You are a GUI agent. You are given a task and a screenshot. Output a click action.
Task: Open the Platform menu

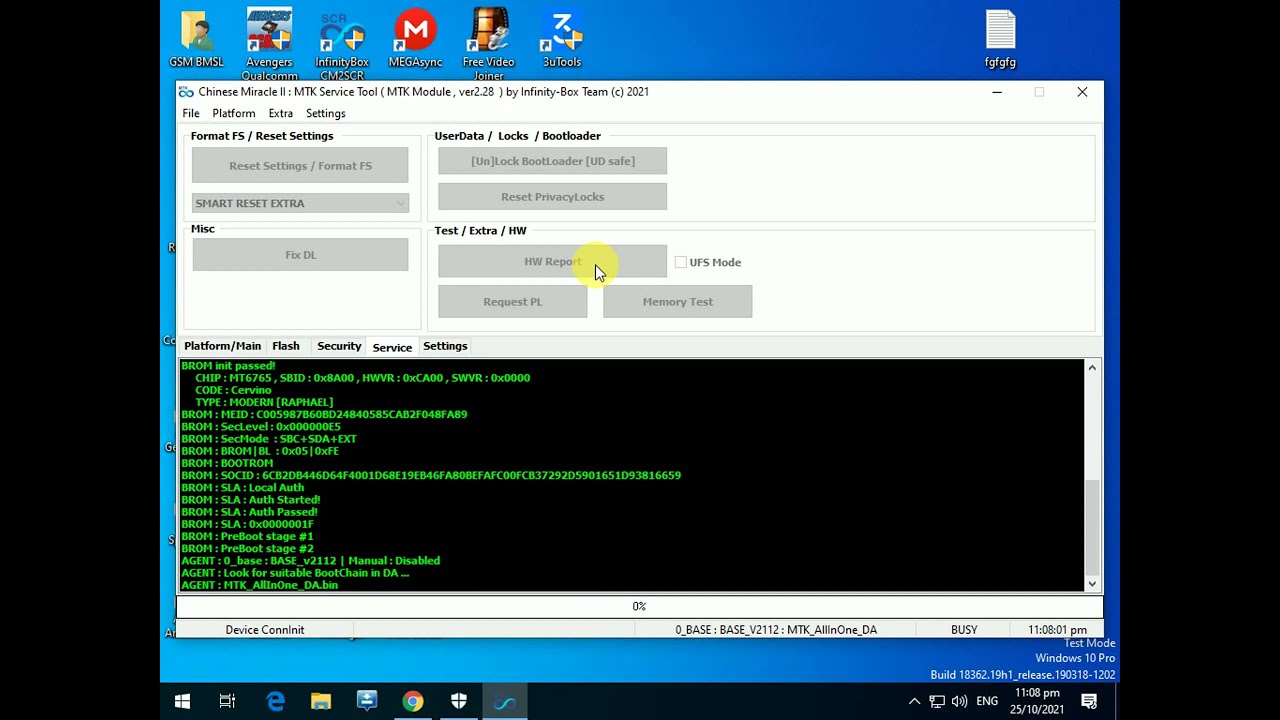tap(233, 114)
